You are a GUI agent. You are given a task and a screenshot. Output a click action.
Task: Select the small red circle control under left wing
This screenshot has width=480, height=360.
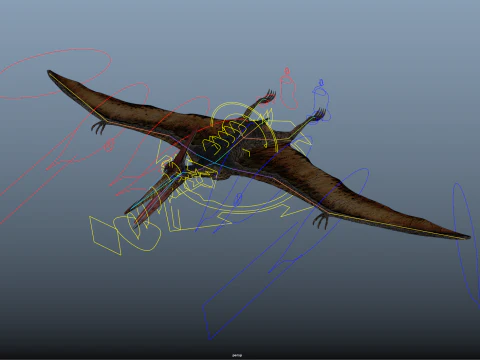(x=109, y=145)
